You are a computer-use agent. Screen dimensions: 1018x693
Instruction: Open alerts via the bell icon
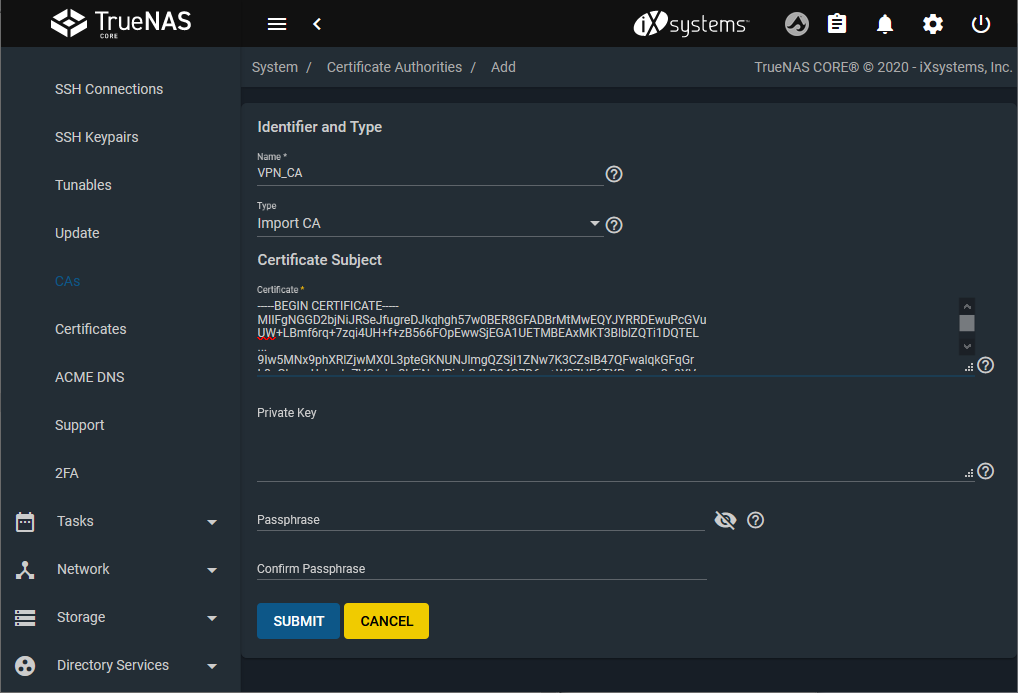click(x=885, y=24)
